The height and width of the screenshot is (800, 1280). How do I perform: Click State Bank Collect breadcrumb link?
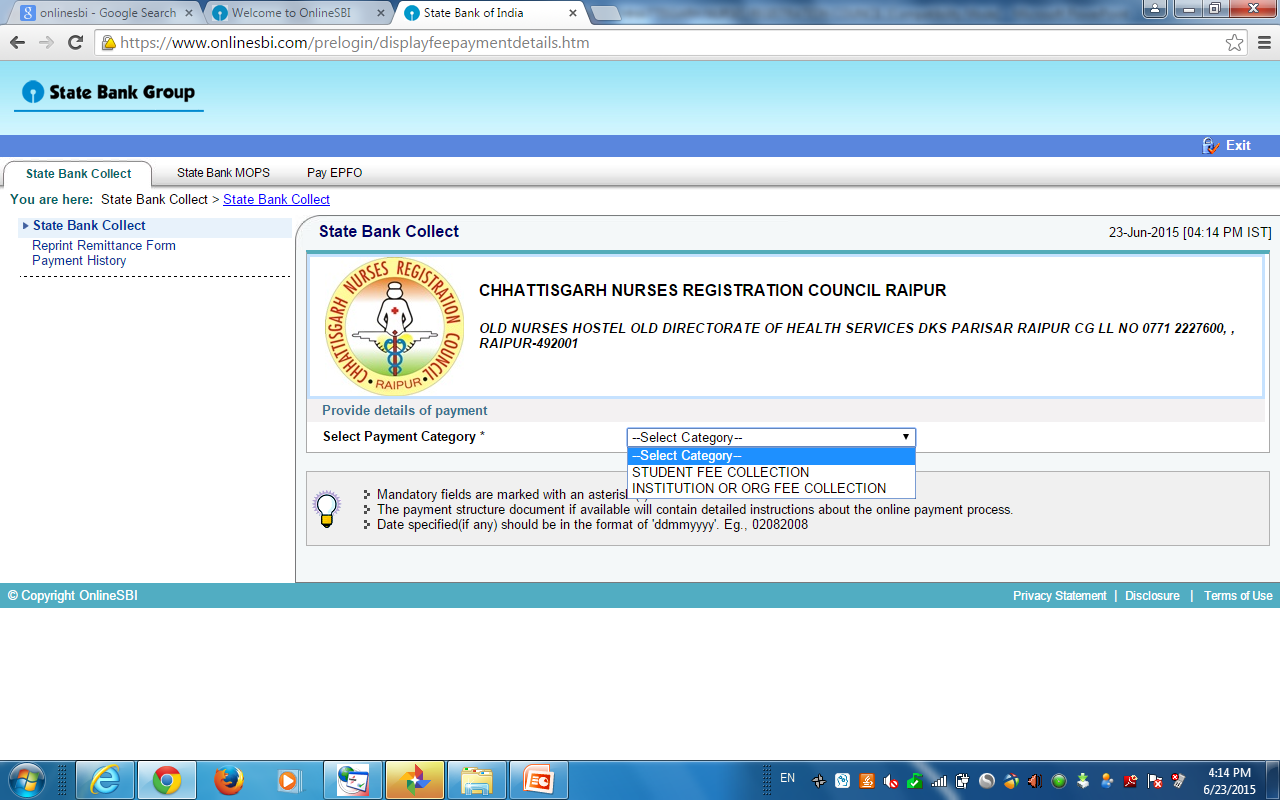coord(276,199)
